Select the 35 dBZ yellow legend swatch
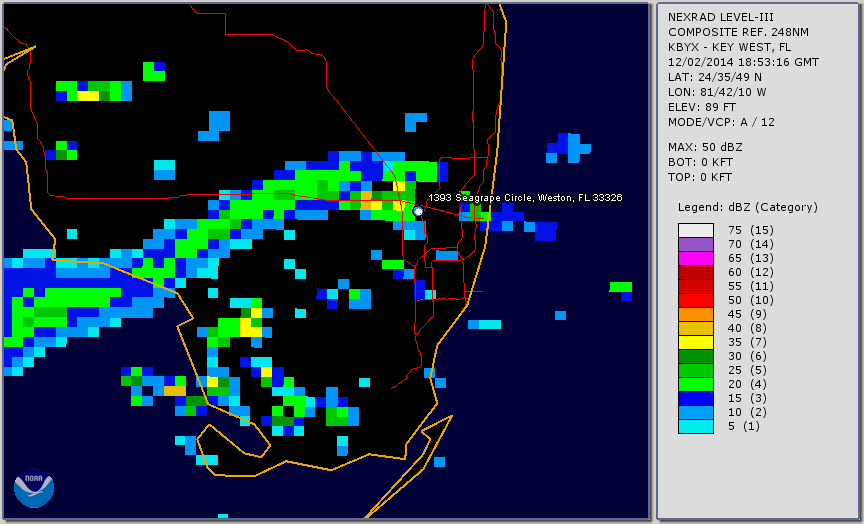 [x=696, y=342]
